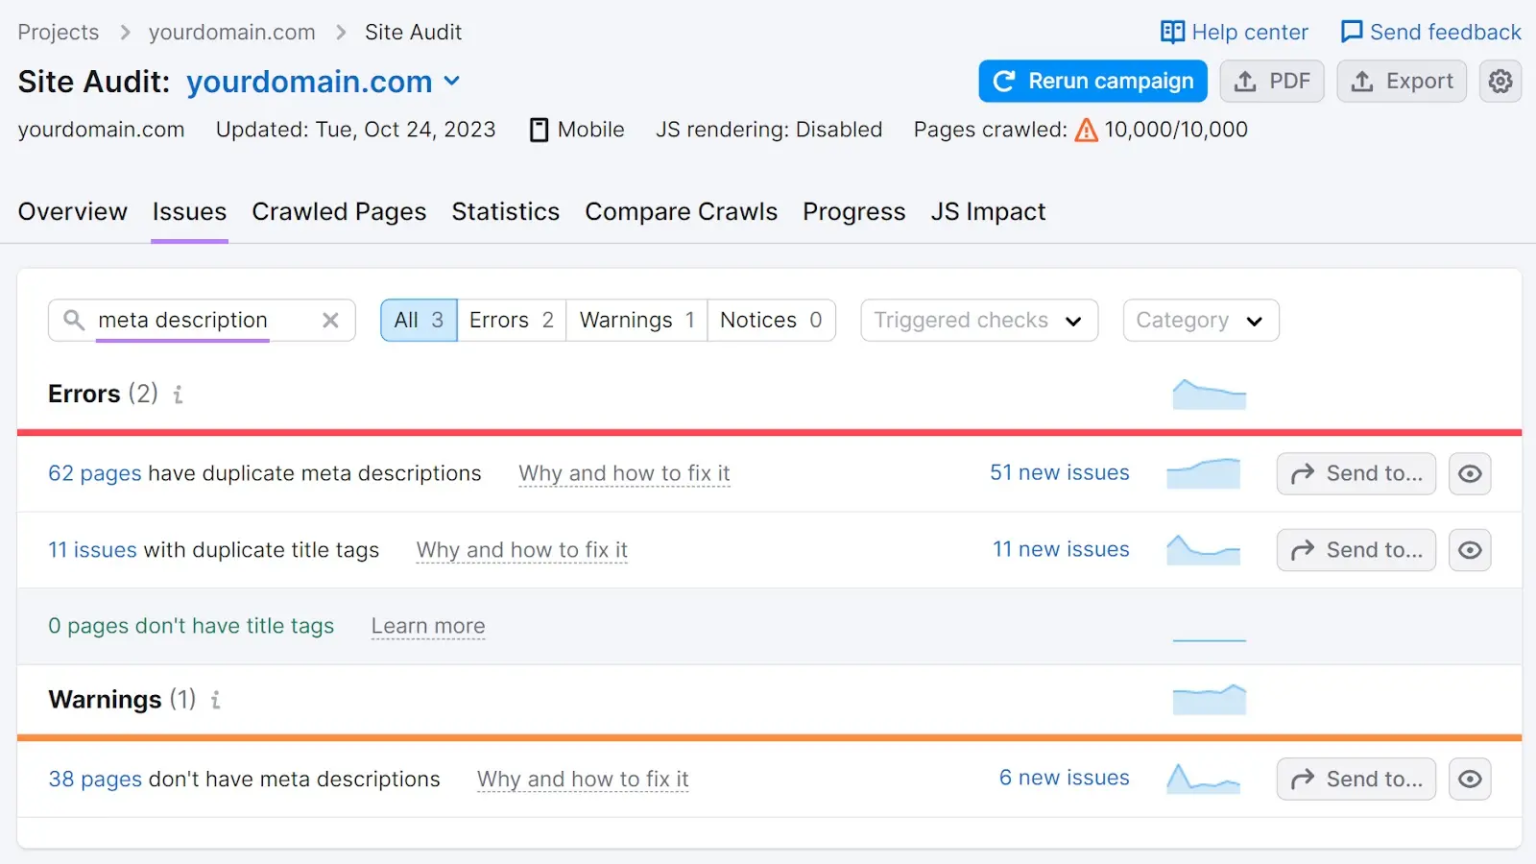Screen dimensions: 1536x864
Task: Switch to the Statistics tab
Action: 505,211
